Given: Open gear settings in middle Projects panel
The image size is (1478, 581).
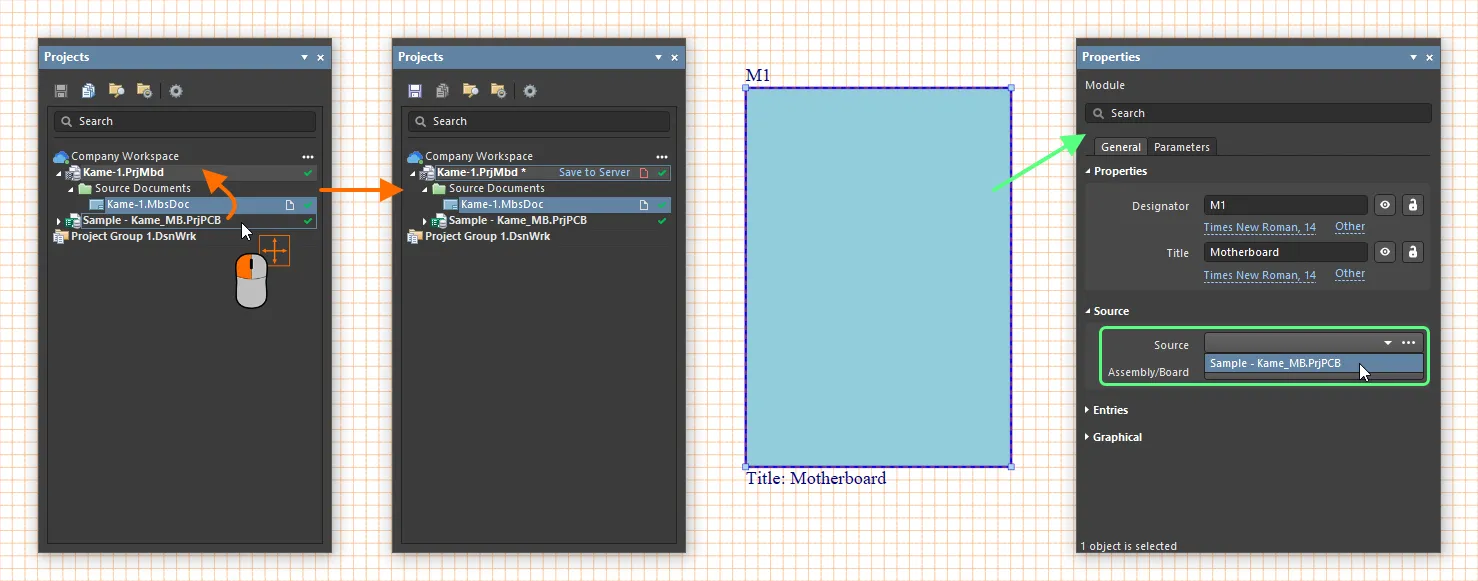Looking at the screenshot, I should 530,91.
